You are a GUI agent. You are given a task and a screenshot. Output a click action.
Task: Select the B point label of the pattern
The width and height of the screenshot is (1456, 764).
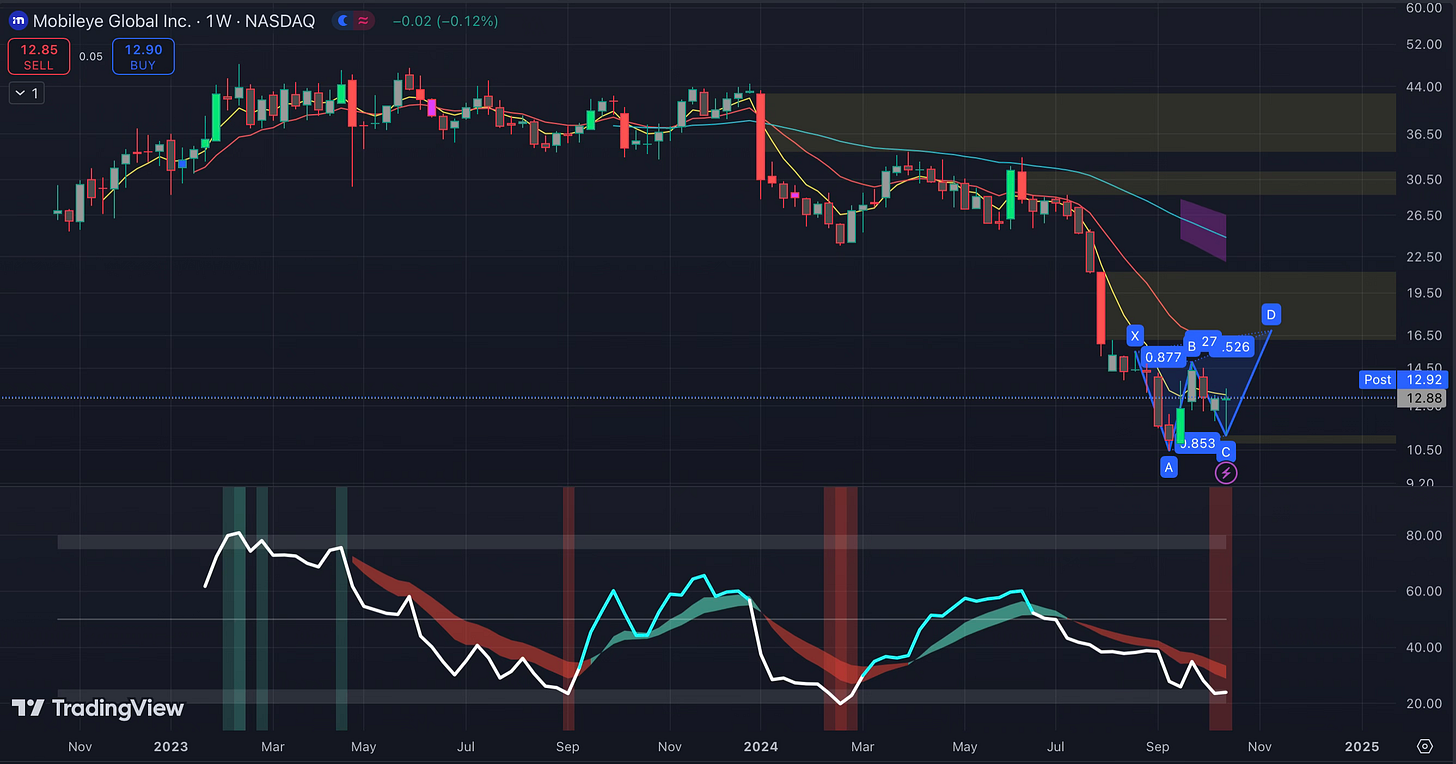click(1191, 347)
